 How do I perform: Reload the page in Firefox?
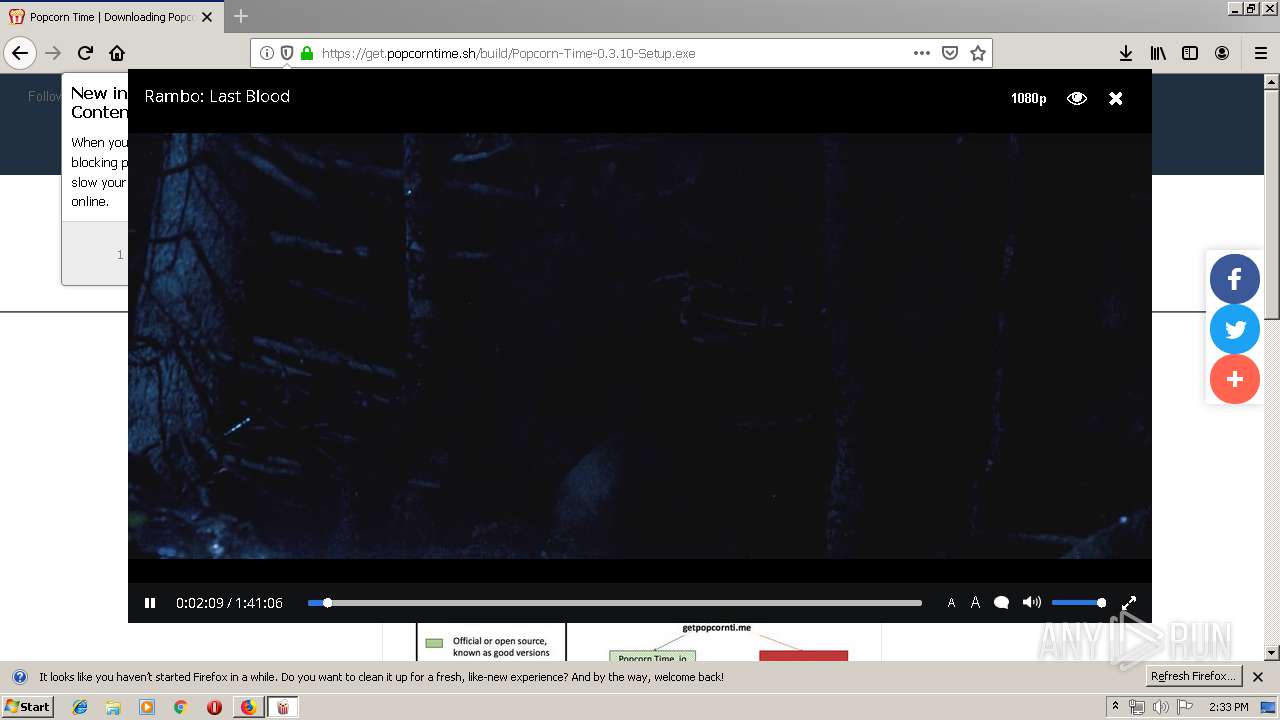[85, 53]
